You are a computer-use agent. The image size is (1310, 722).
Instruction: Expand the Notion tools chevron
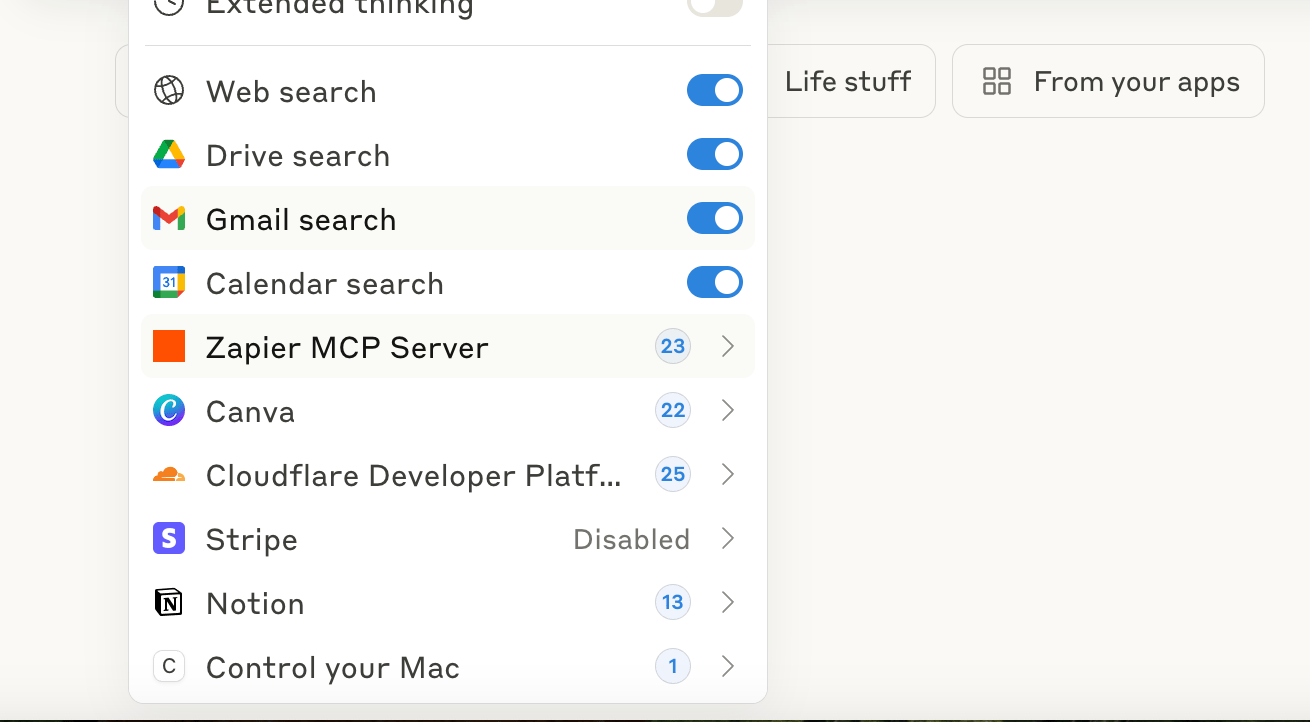[728, 602]
